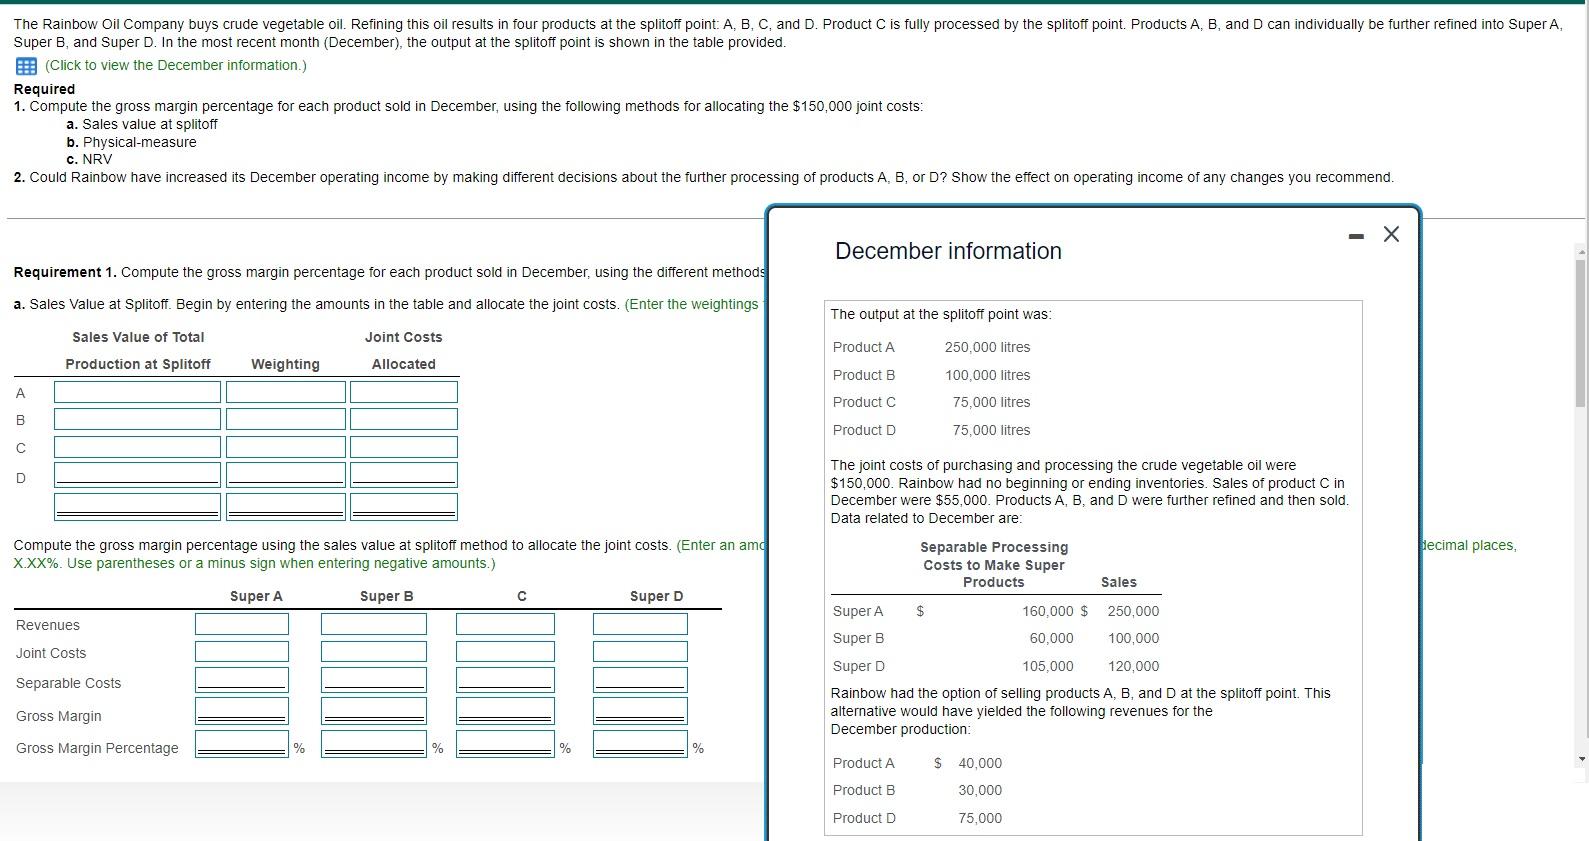The height and width of the screenshot is (841, 1589).
Task: Click Gross Margin input for Super A
Action: point(242,711)
